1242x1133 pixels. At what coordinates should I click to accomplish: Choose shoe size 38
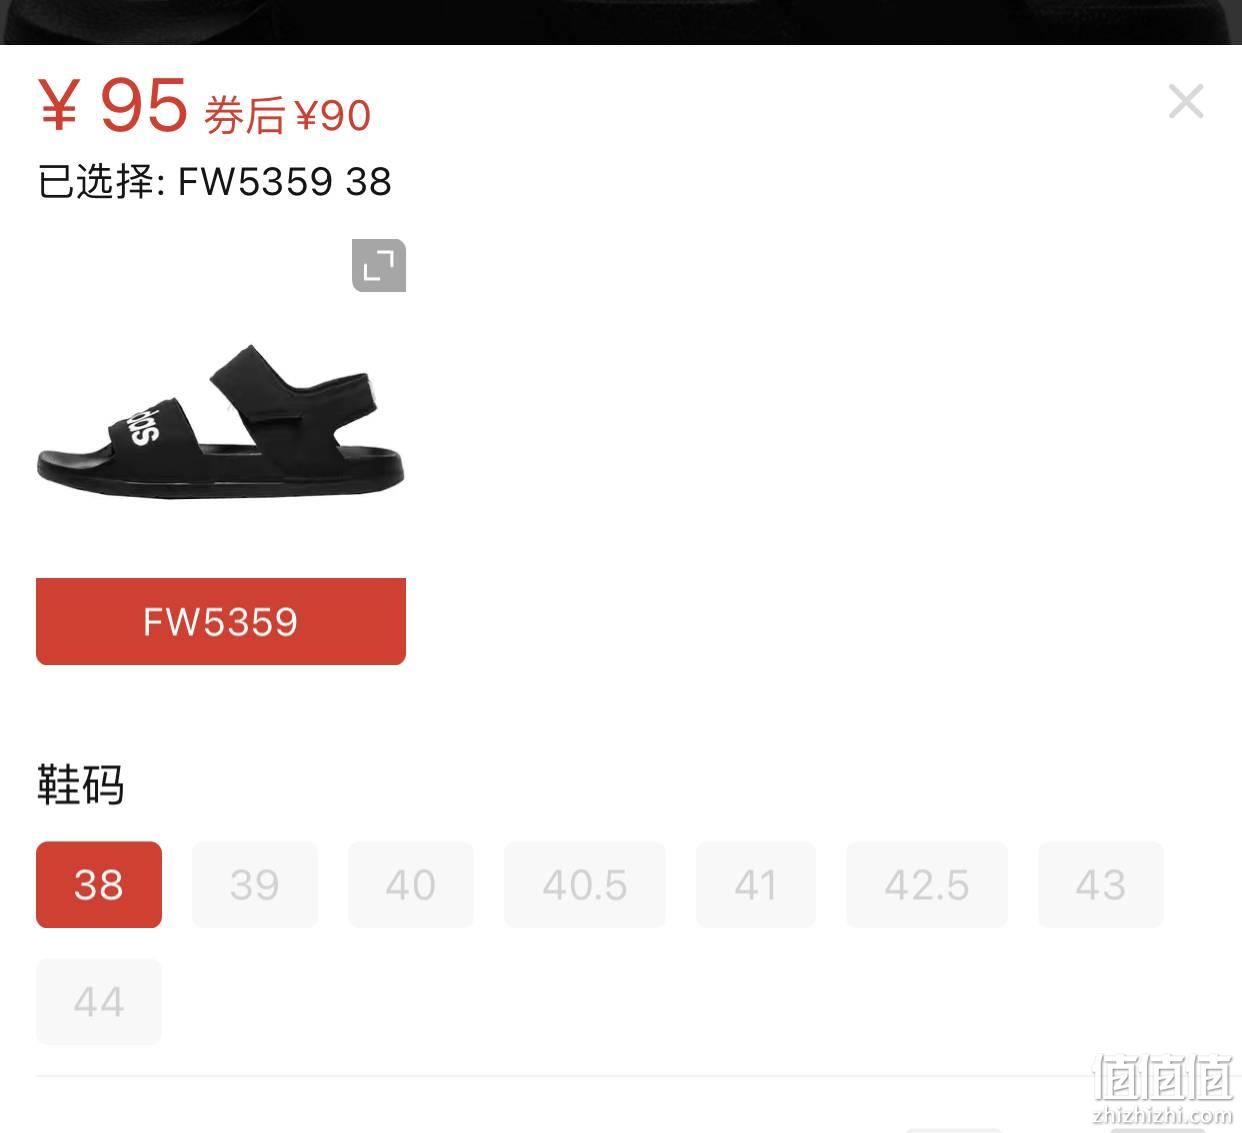click(x=99, y=885)
